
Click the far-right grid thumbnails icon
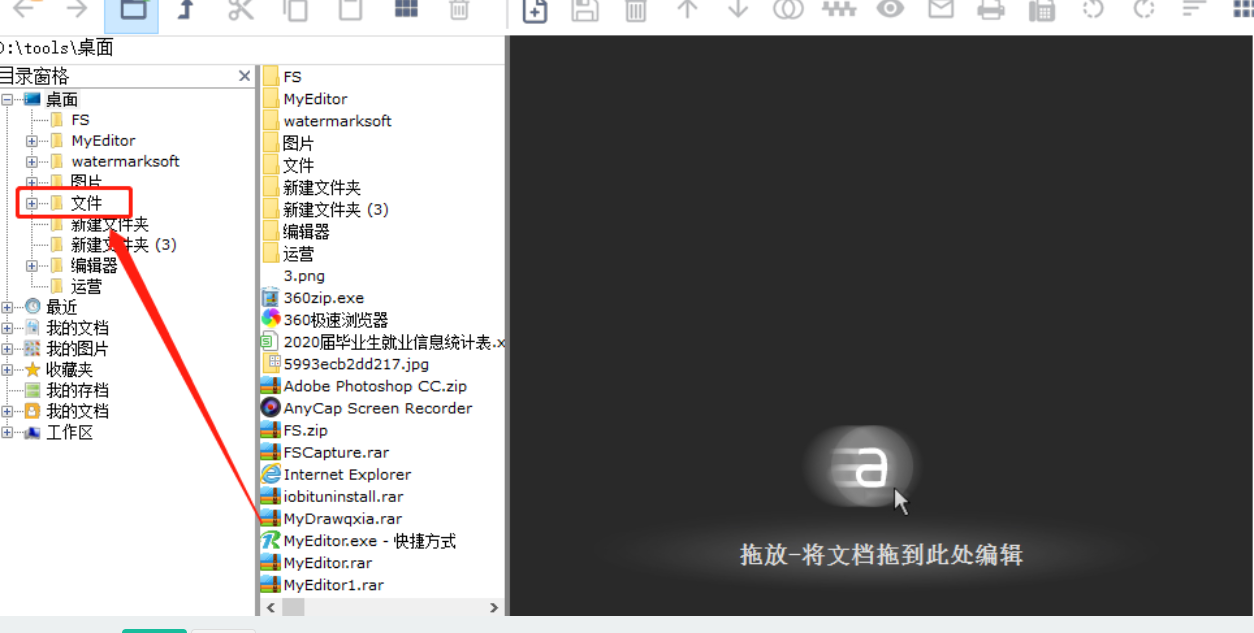(x=1243, y=9)
